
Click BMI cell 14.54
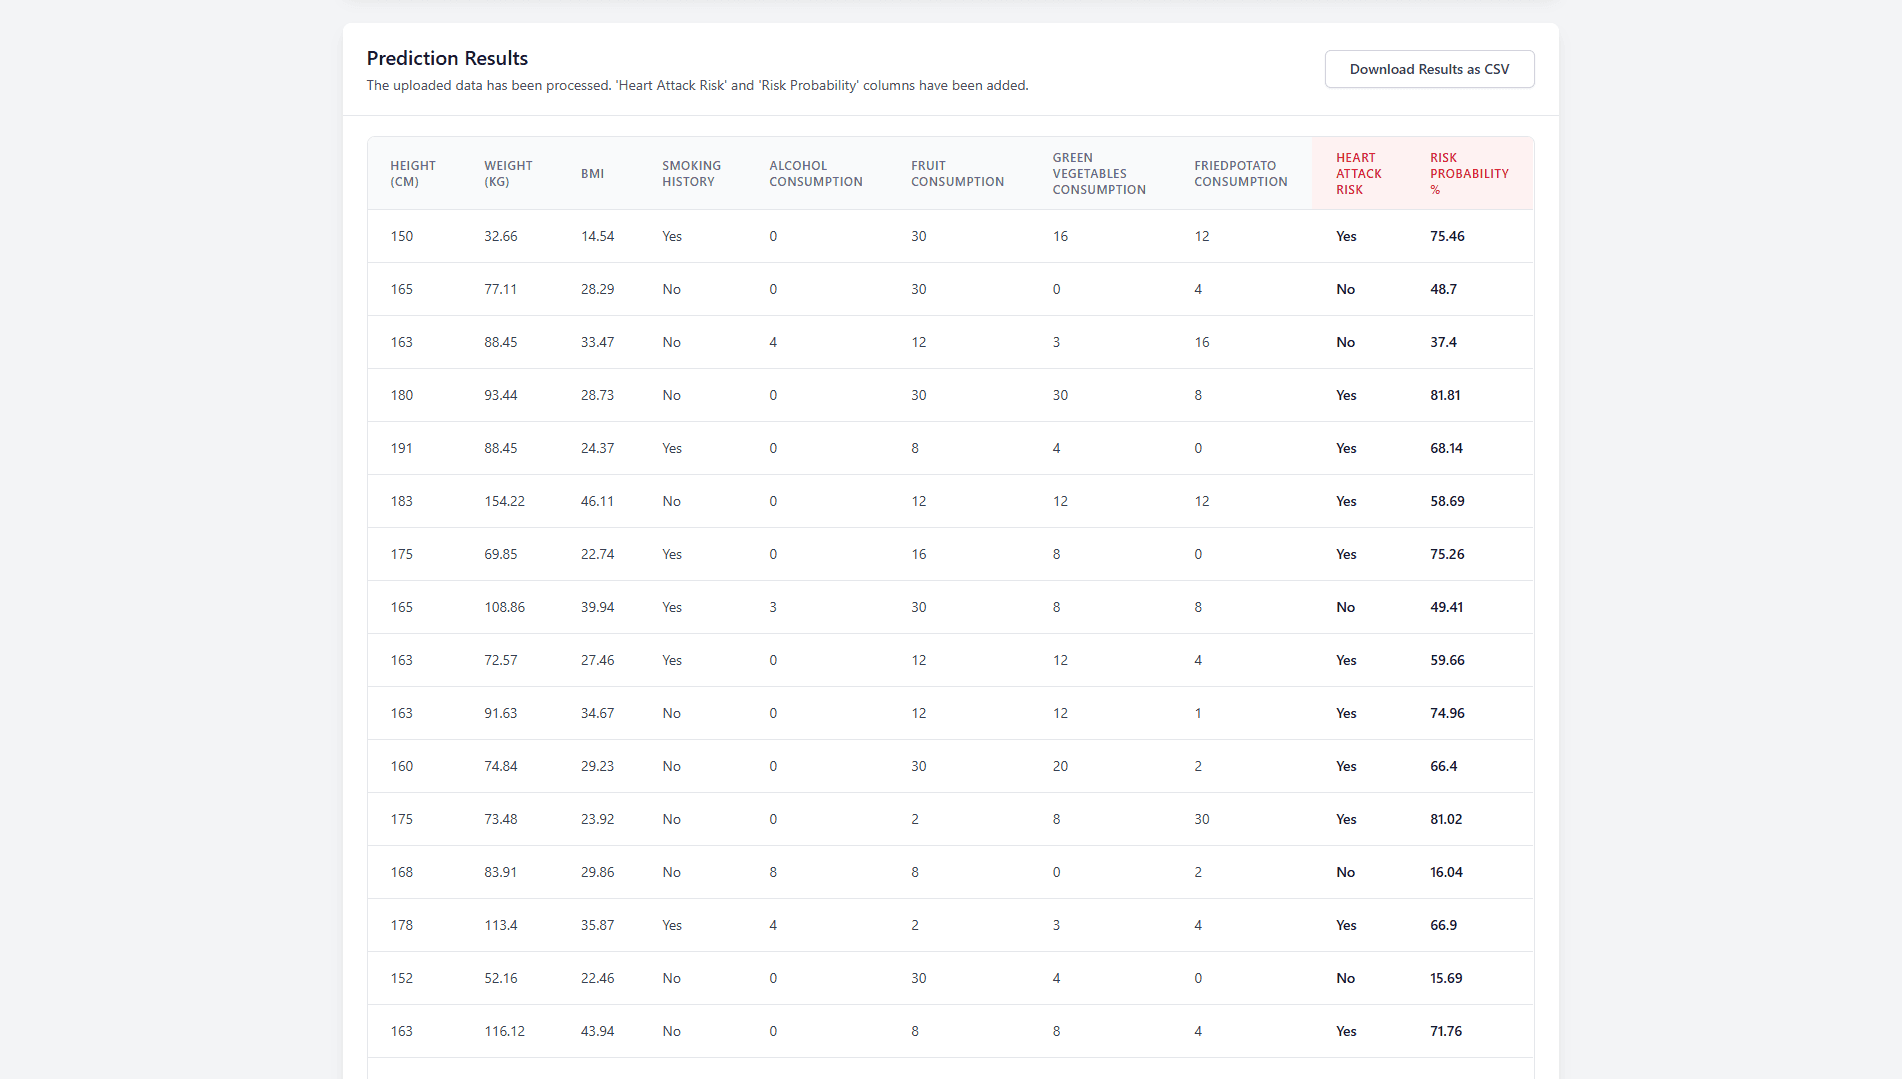(597, 237)
